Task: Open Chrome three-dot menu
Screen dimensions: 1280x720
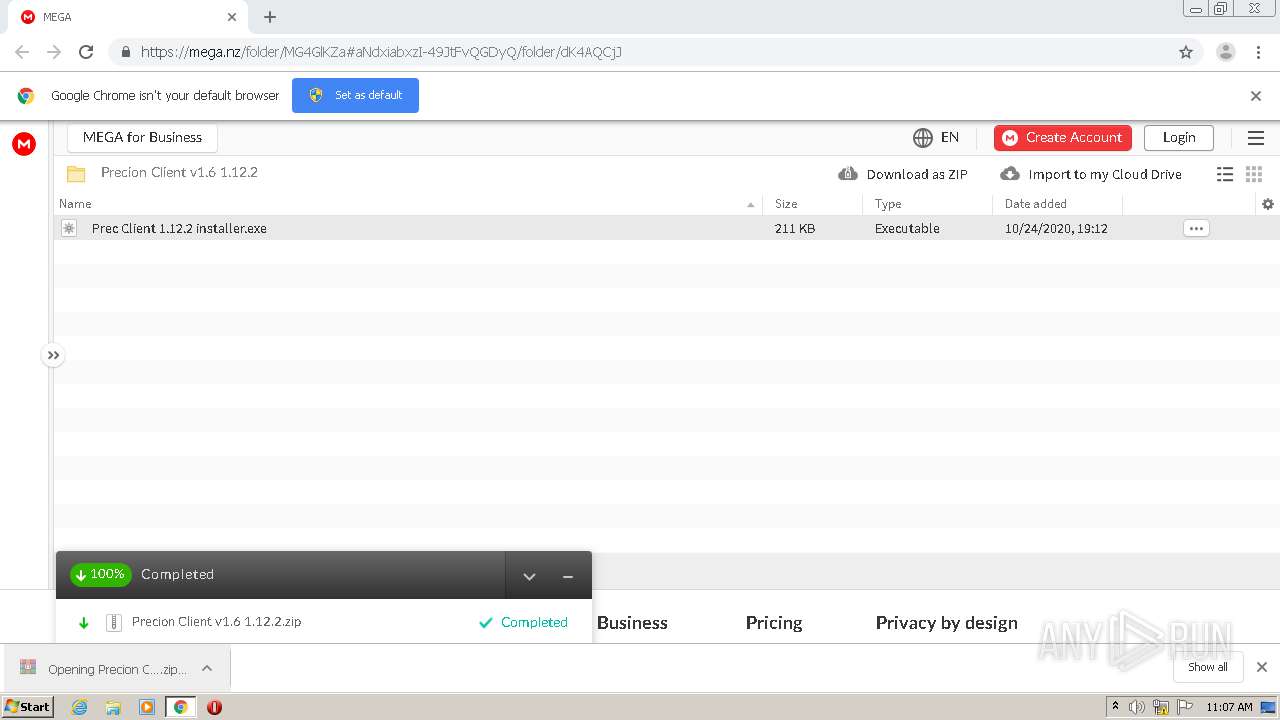Action: pyautogui.click(x=1258, y=52)
